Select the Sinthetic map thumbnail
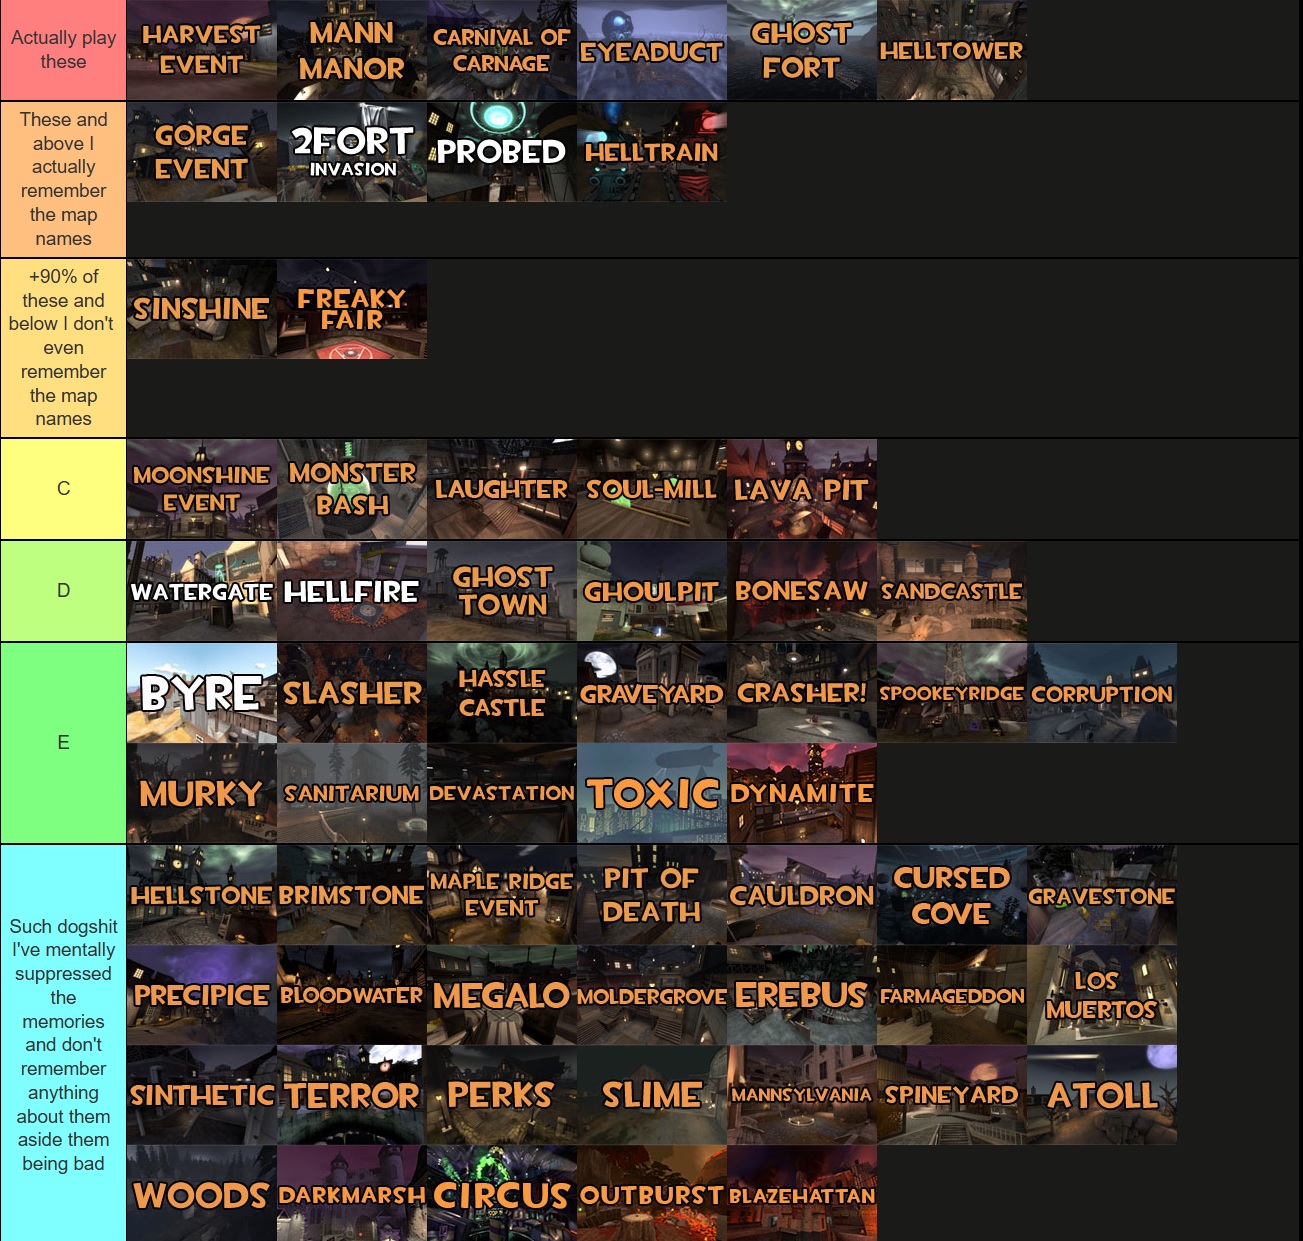 202,1095
